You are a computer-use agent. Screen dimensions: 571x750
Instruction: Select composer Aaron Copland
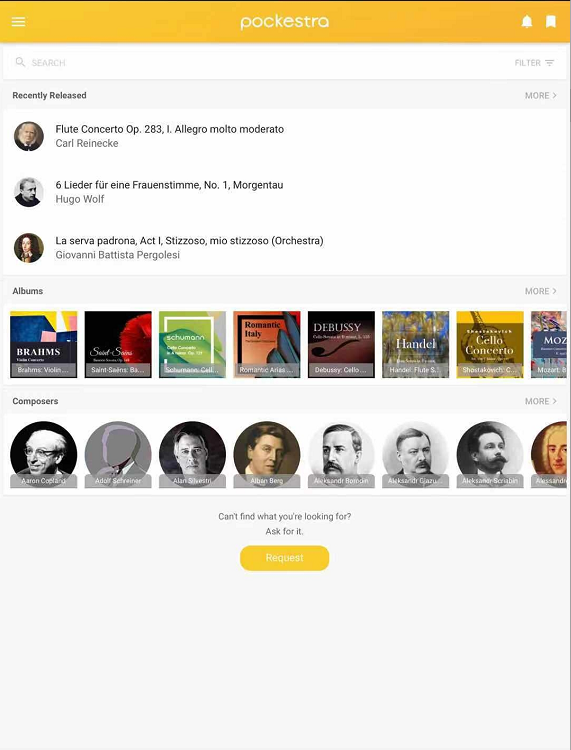(44, 454)
